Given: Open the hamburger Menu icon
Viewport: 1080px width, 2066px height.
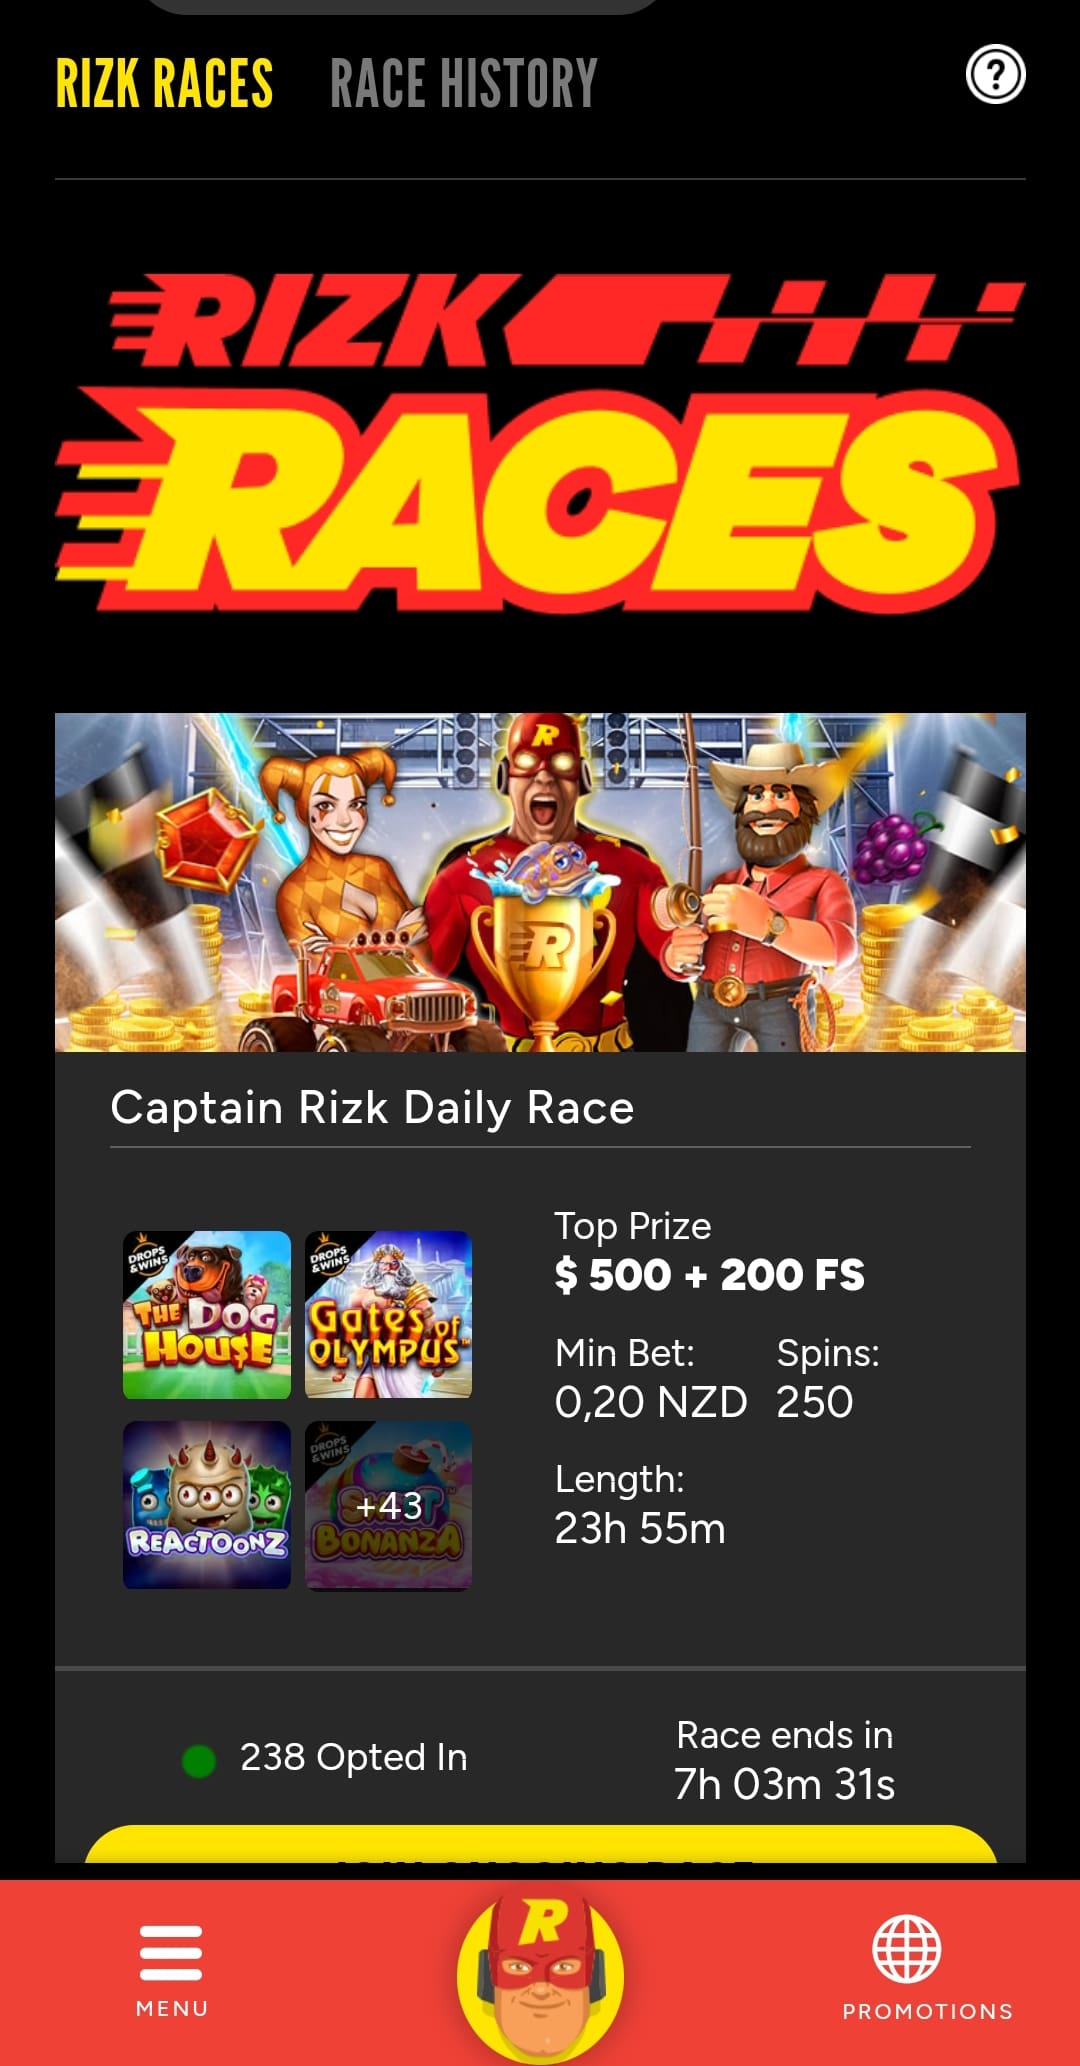Looking at the screenshot, I should tap(171, 1952).
